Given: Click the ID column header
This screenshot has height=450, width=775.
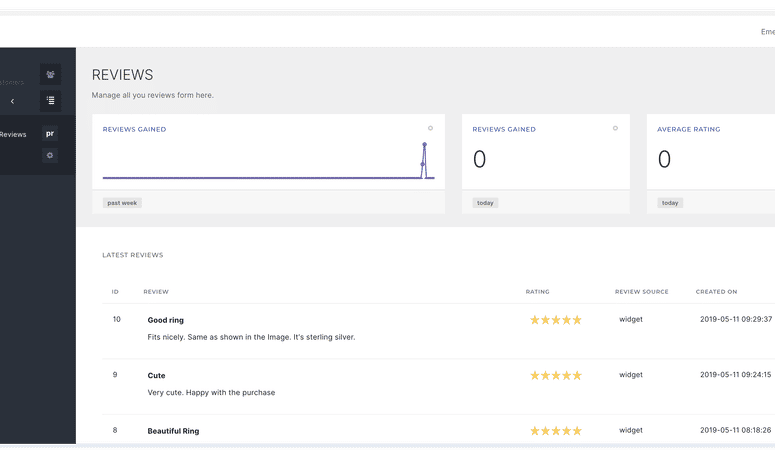Looking at the screenshot, I should tap(115, 292).
